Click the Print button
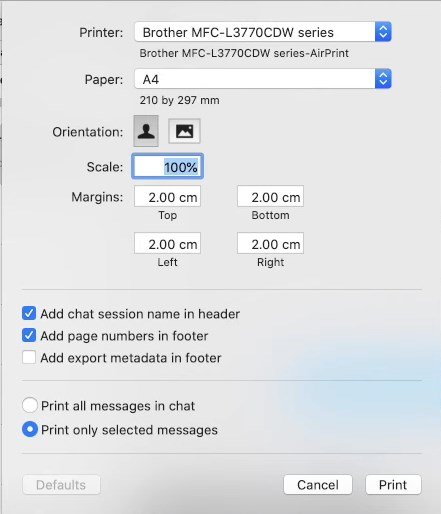The width and height of the screenshot is (441, 514). (x=393, y=485)
